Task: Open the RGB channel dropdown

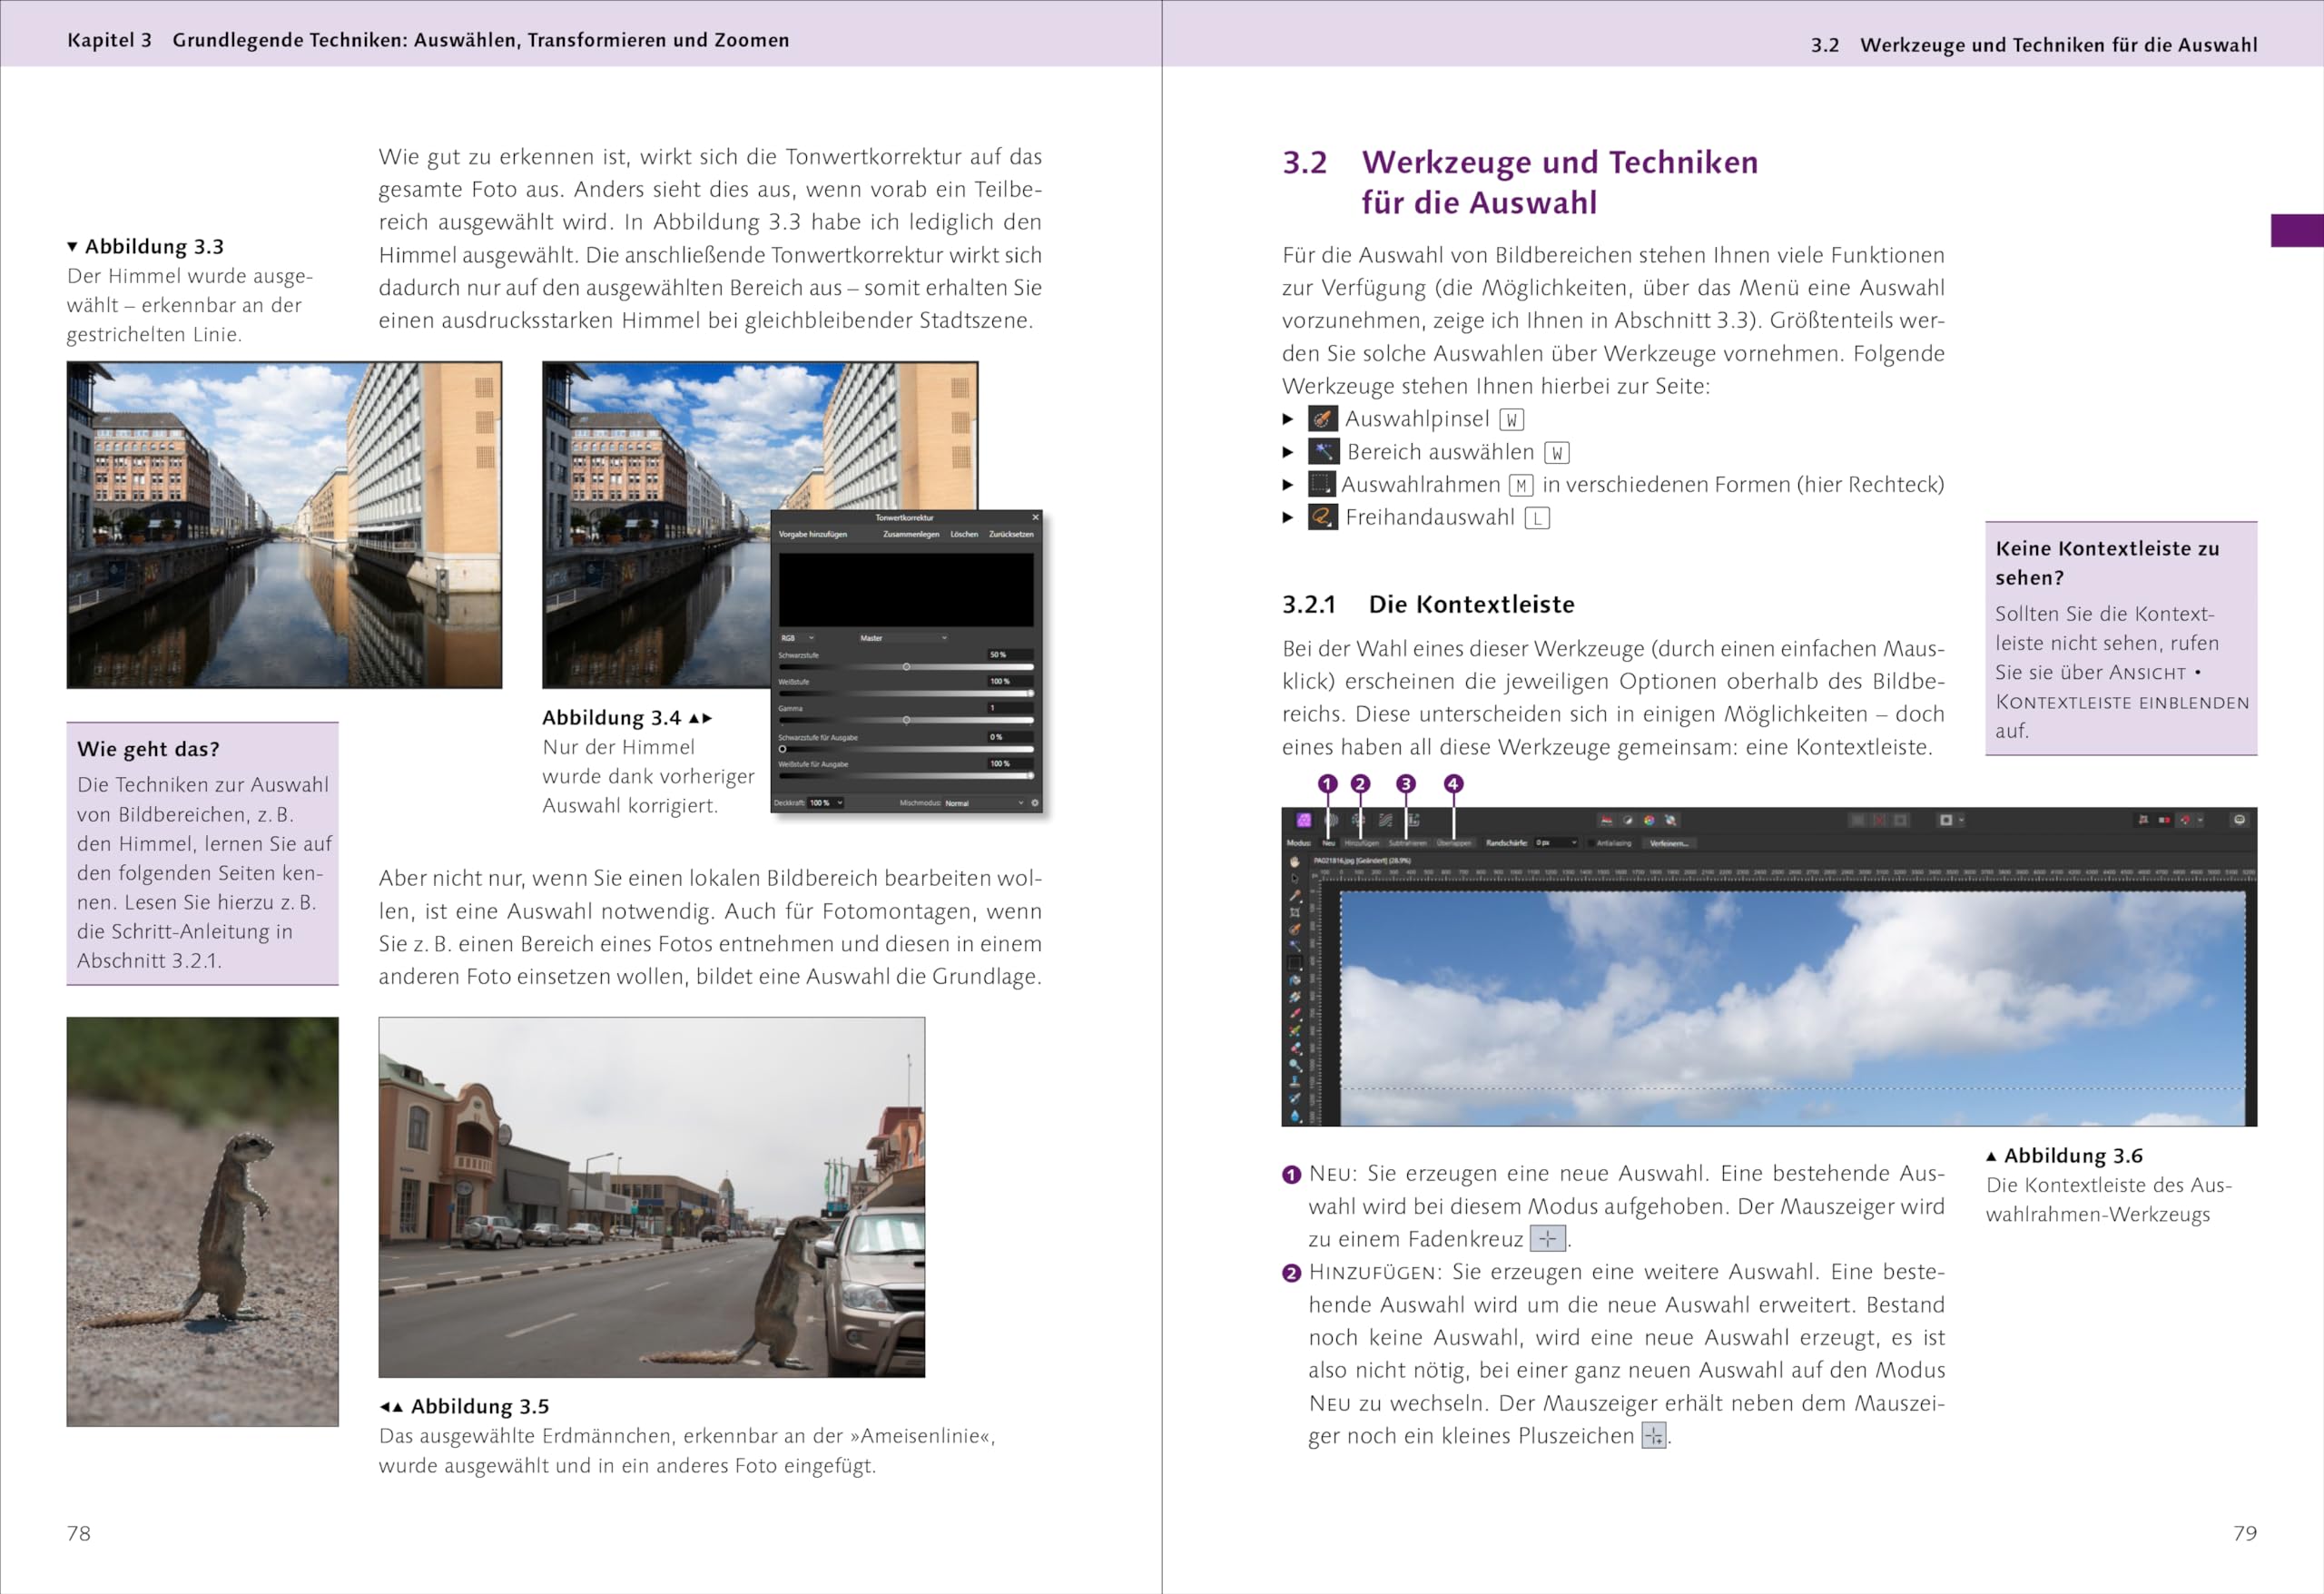Action: click(798, 638)
